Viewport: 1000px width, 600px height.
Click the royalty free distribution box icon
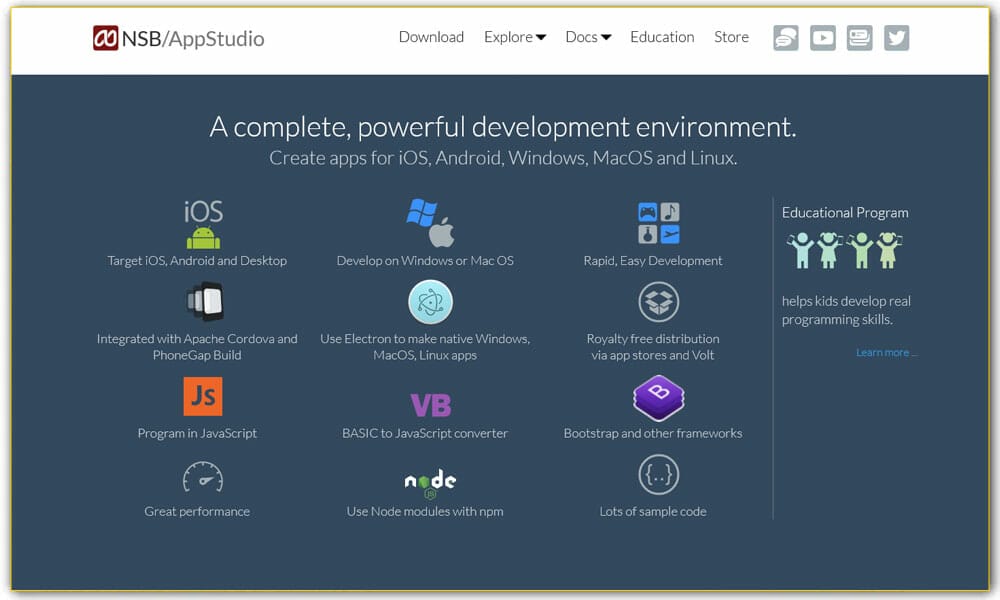[x=658, y=300]
